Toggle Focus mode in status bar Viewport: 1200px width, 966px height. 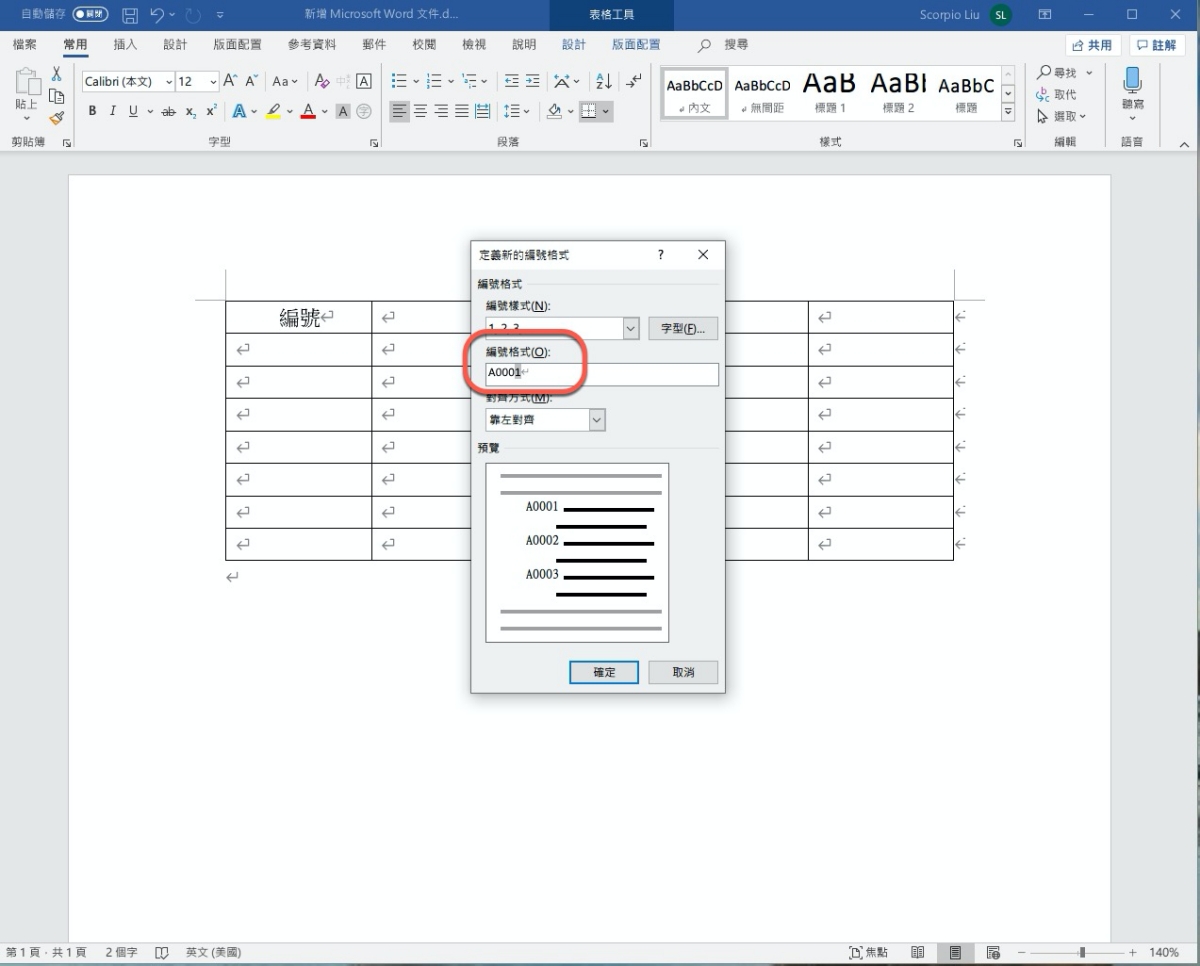point(868,952)
